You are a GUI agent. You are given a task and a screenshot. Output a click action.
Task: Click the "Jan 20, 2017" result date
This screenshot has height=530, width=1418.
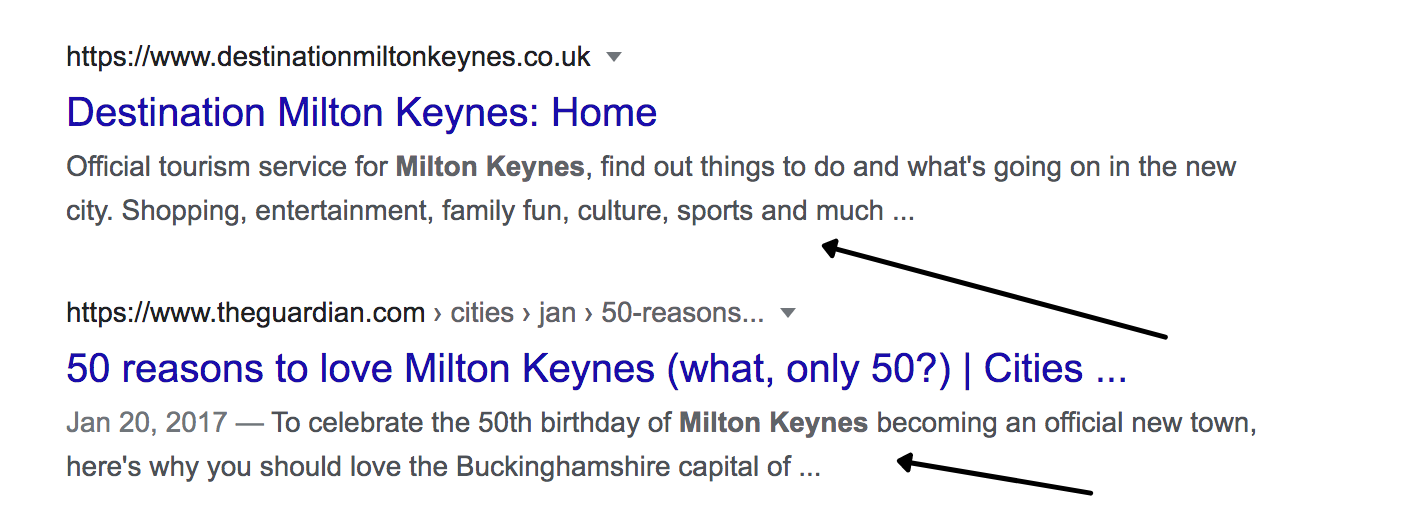coord(146,423)
